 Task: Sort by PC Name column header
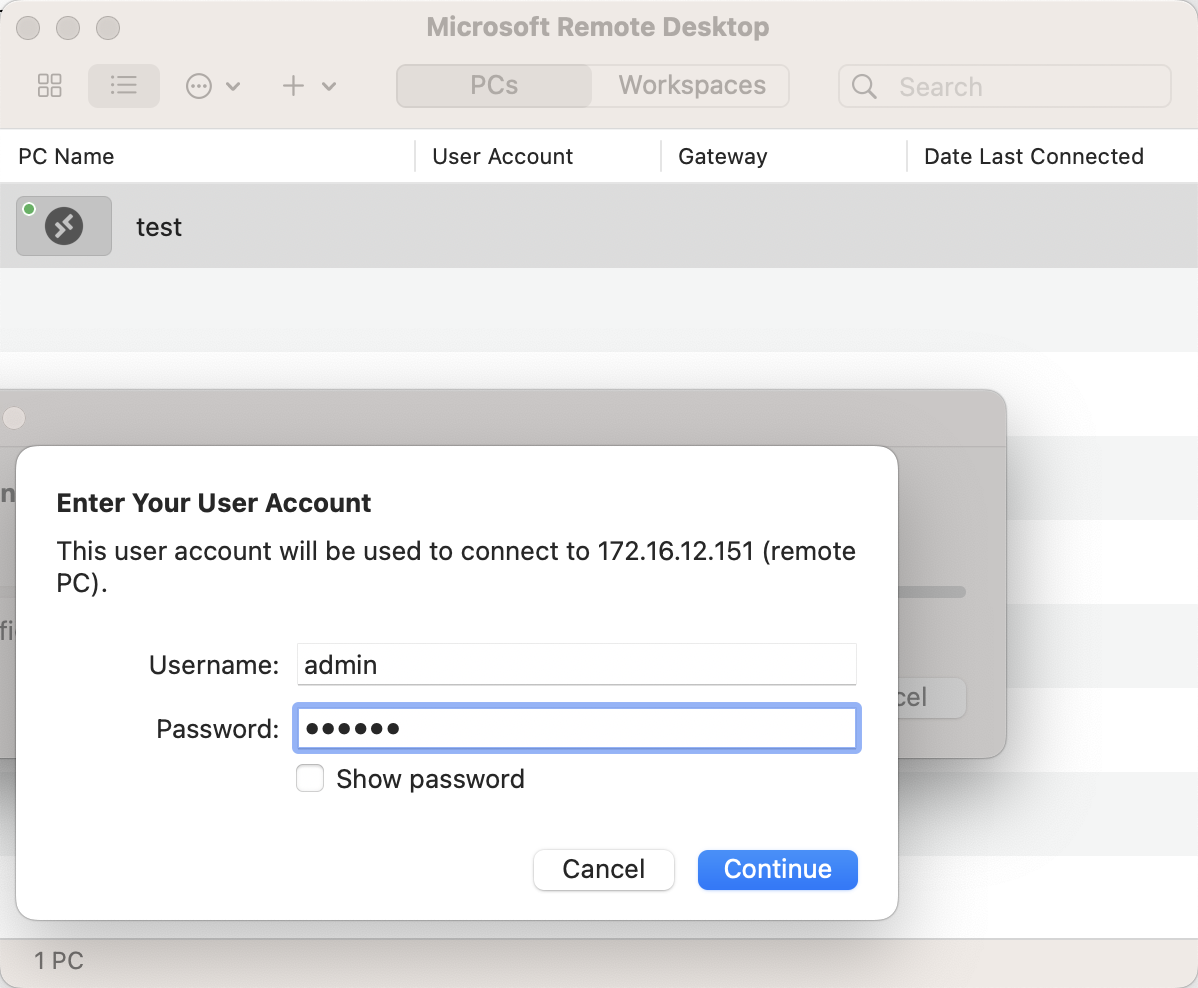66,157
